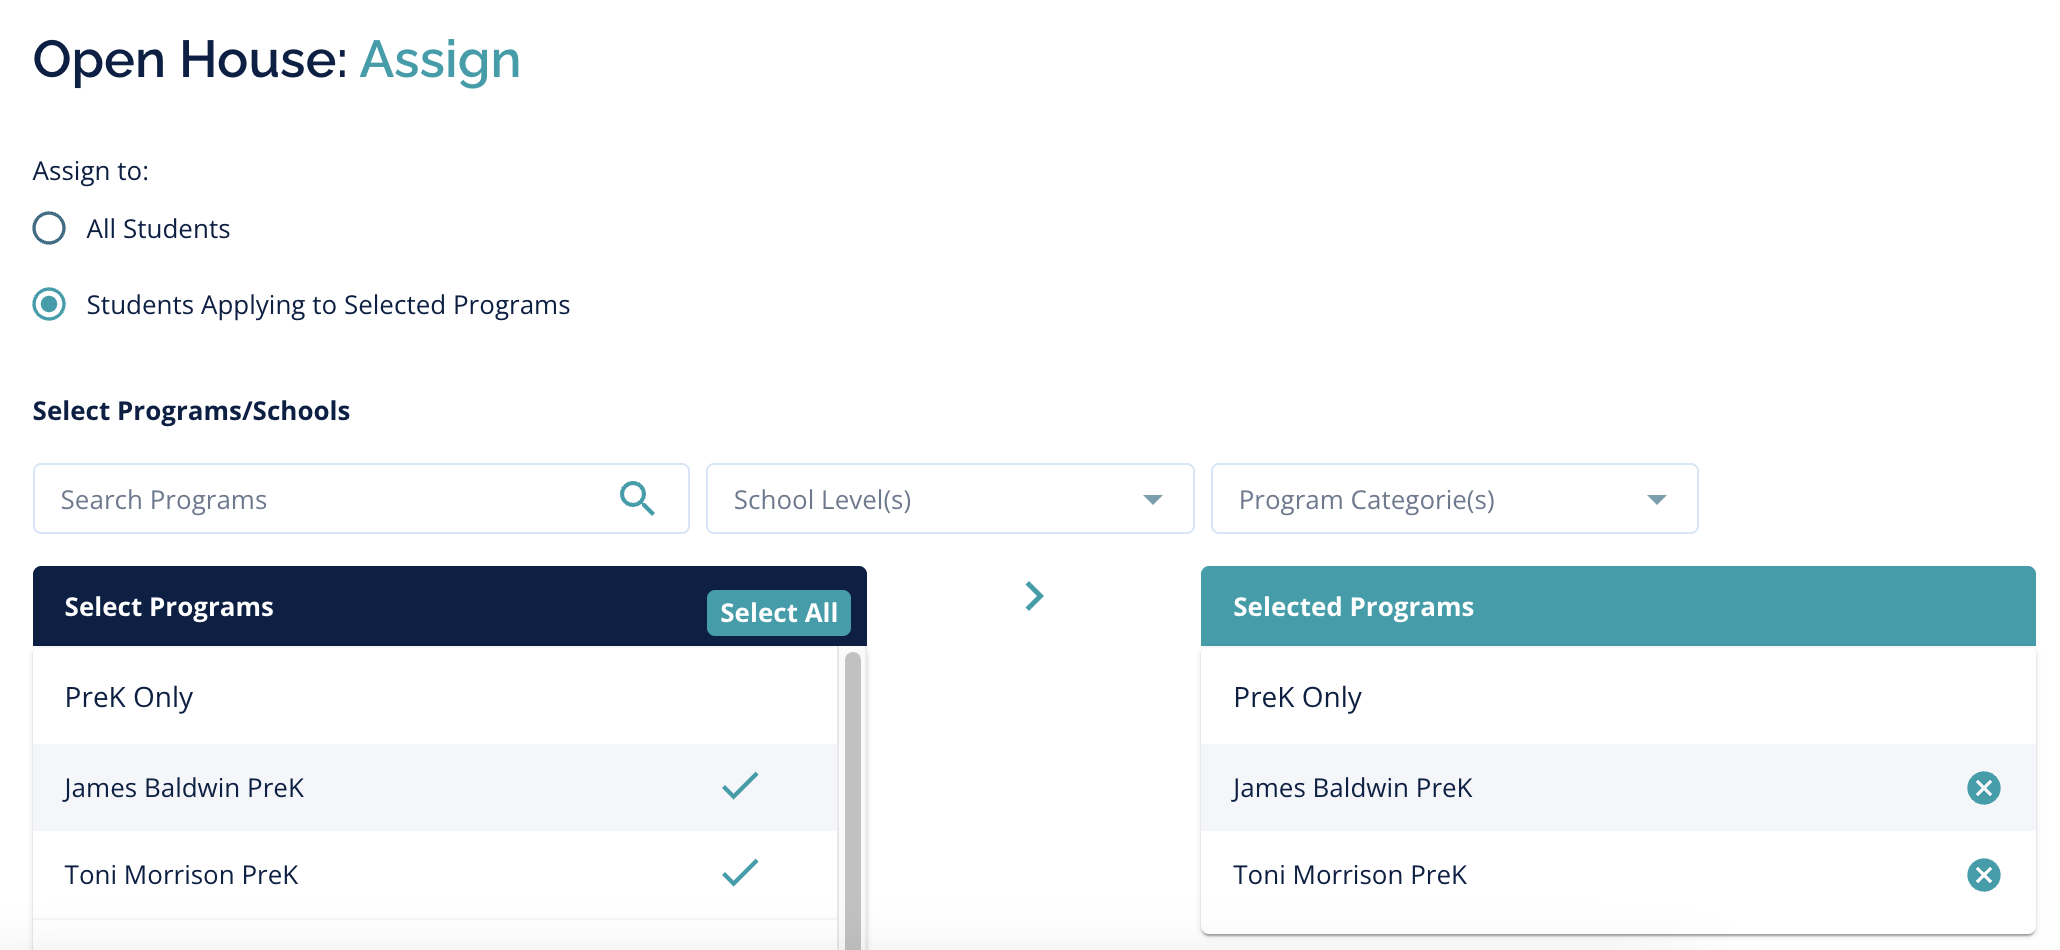Image resolution: width=2060 pixels, height=950 pixels.
Task: Remove Toni Morrison PreK from selected programs
Action: [x=1983, y=875]
